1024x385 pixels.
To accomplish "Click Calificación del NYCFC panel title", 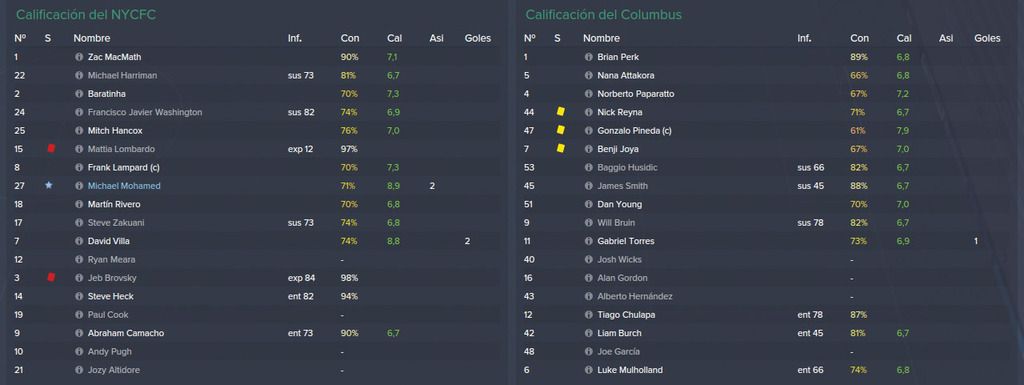I will pos(86,14).
